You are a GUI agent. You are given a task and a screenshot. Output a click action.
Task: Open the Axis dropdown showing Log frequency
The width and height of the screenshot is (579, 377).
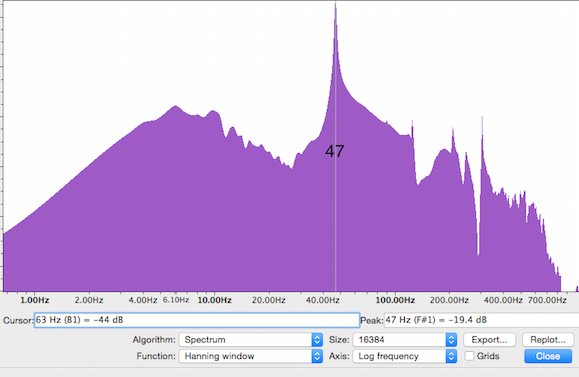[405, 356]
